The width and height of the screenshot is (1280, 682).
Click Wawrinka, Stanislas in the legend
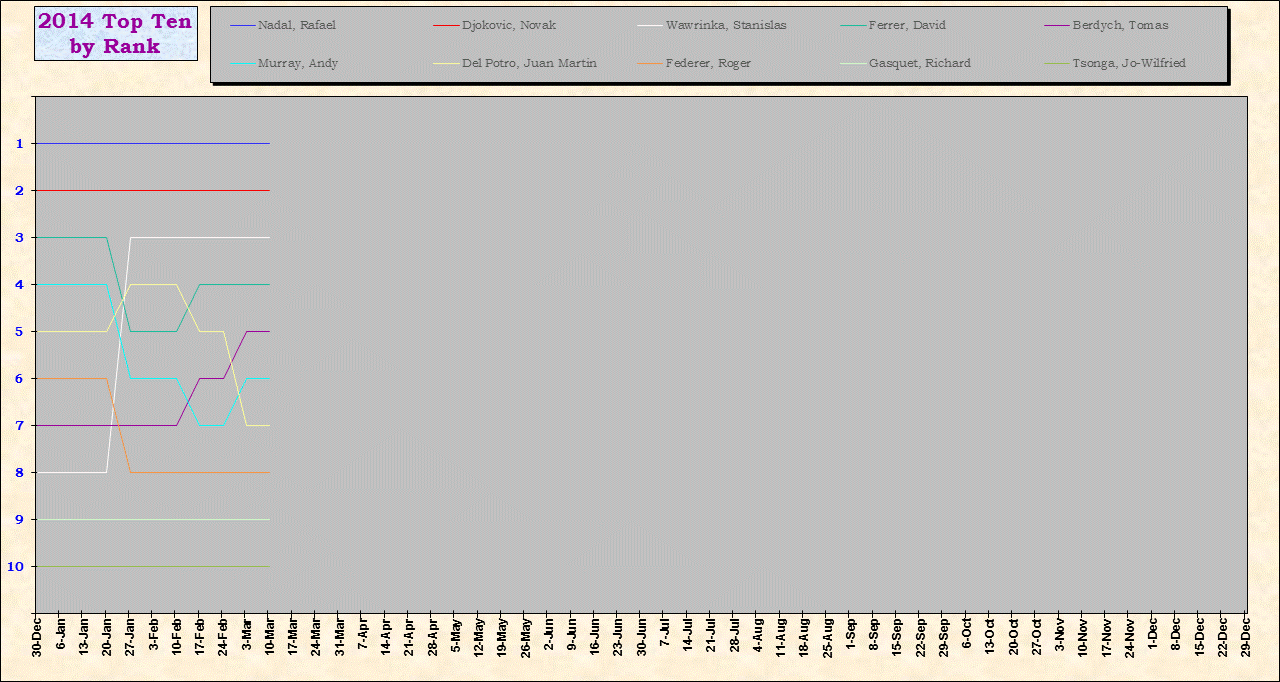[725, 25]
